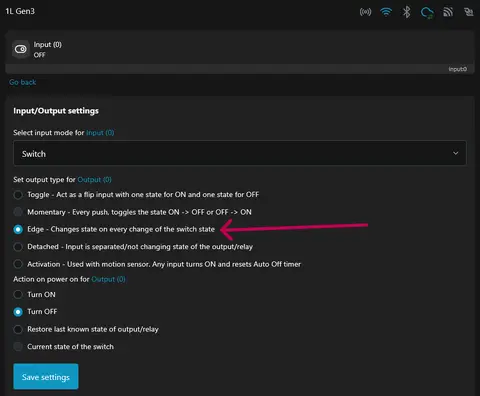Click the 1L Gen3 device title

pos(20,11)
